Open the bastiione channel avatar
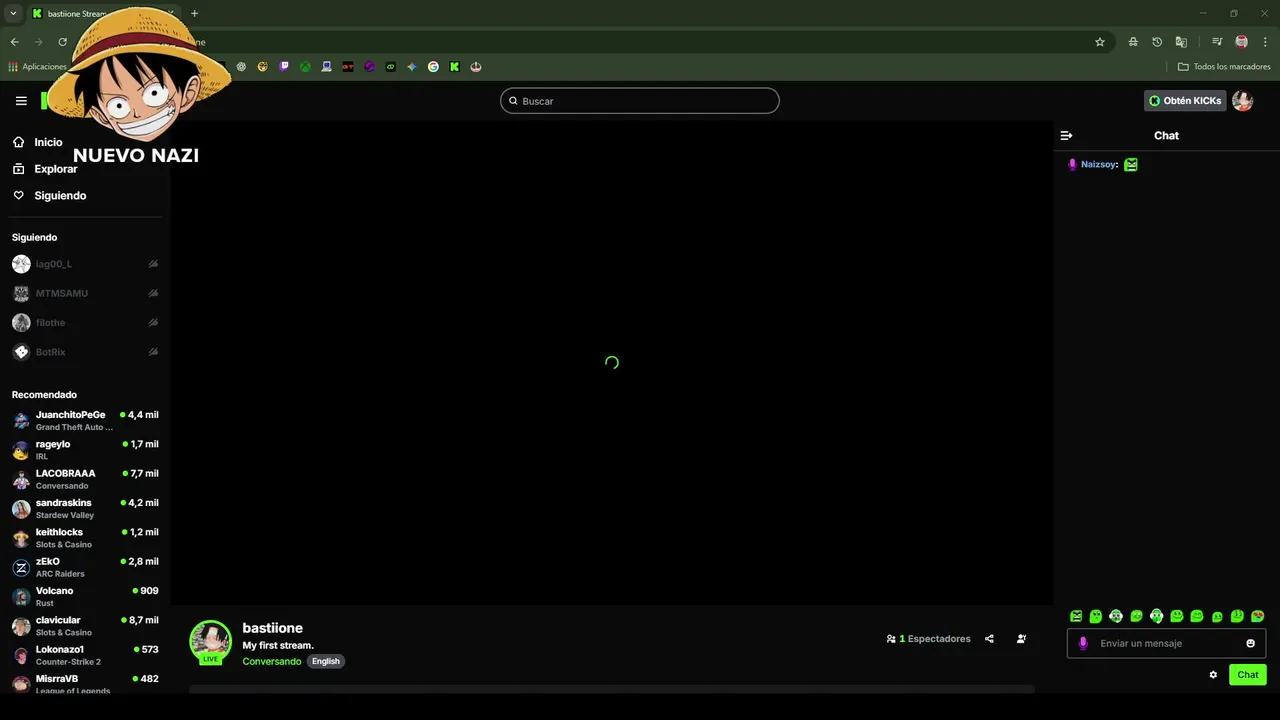The height and width of the screenshot is (720, 1280). click(211, 642)
